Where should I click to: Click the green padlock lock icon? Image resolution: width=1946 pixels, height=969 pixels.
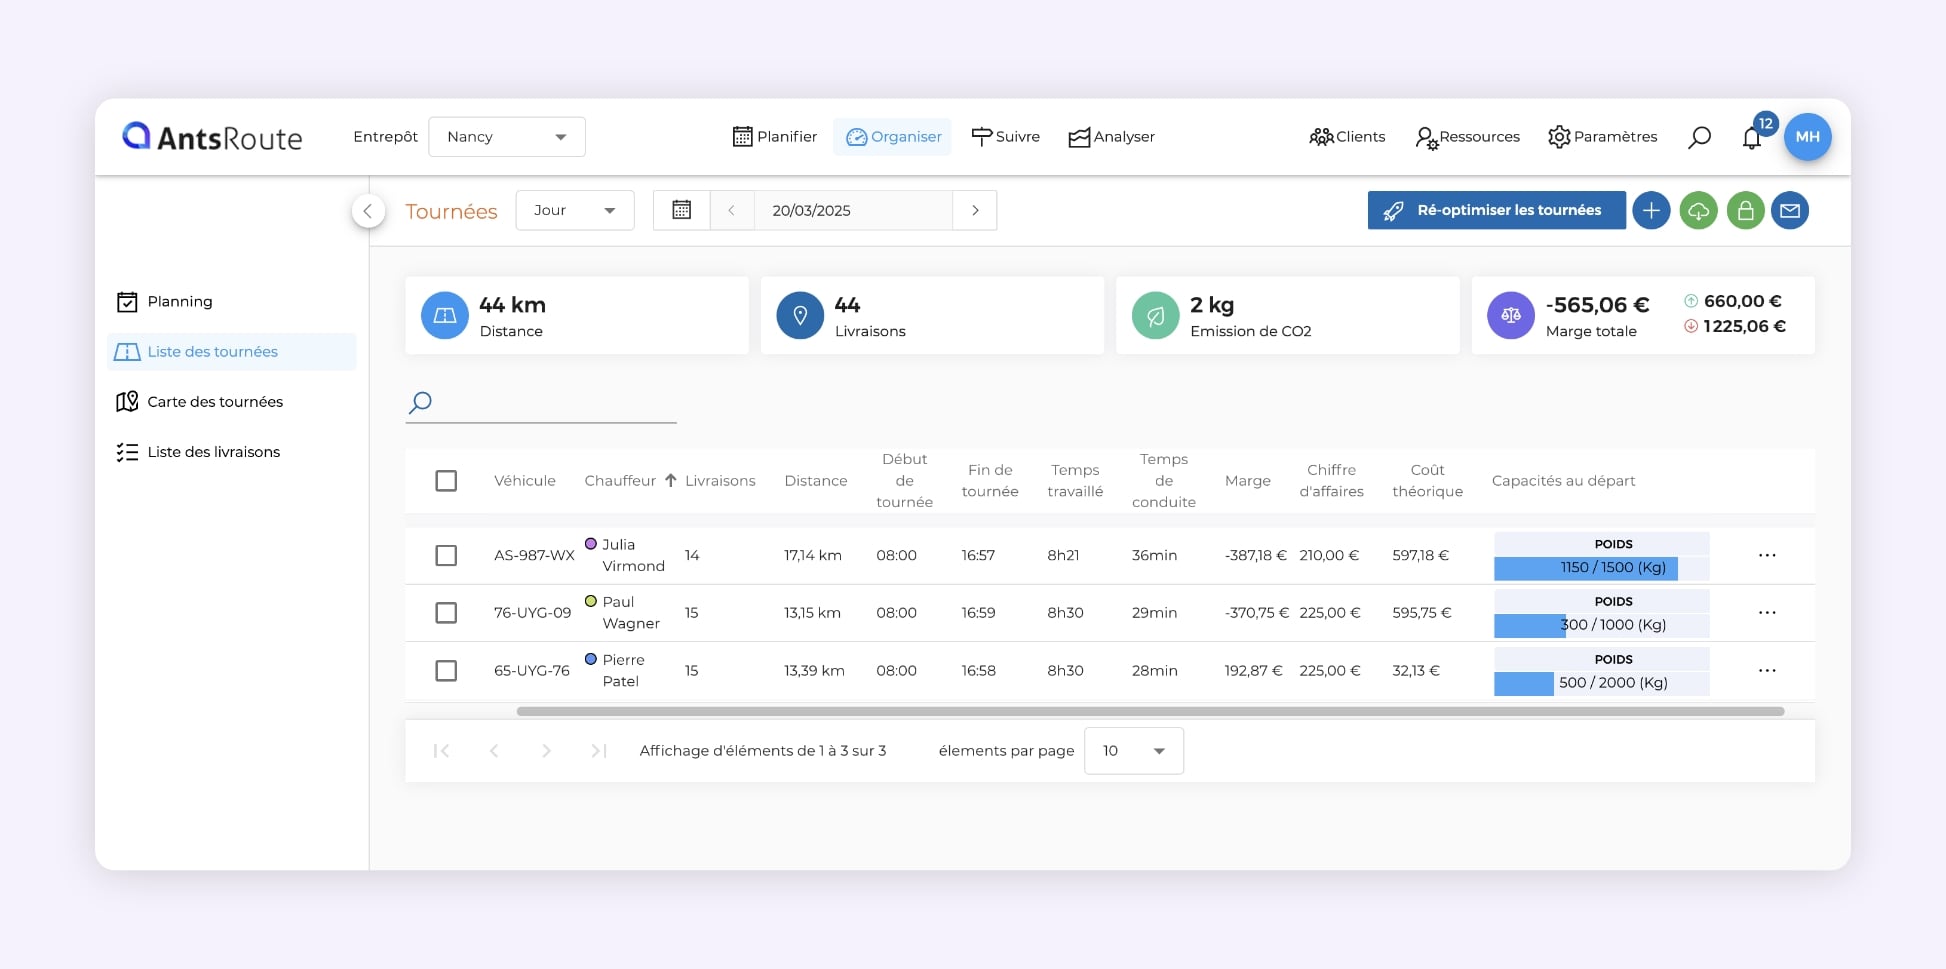(1745, 211)
